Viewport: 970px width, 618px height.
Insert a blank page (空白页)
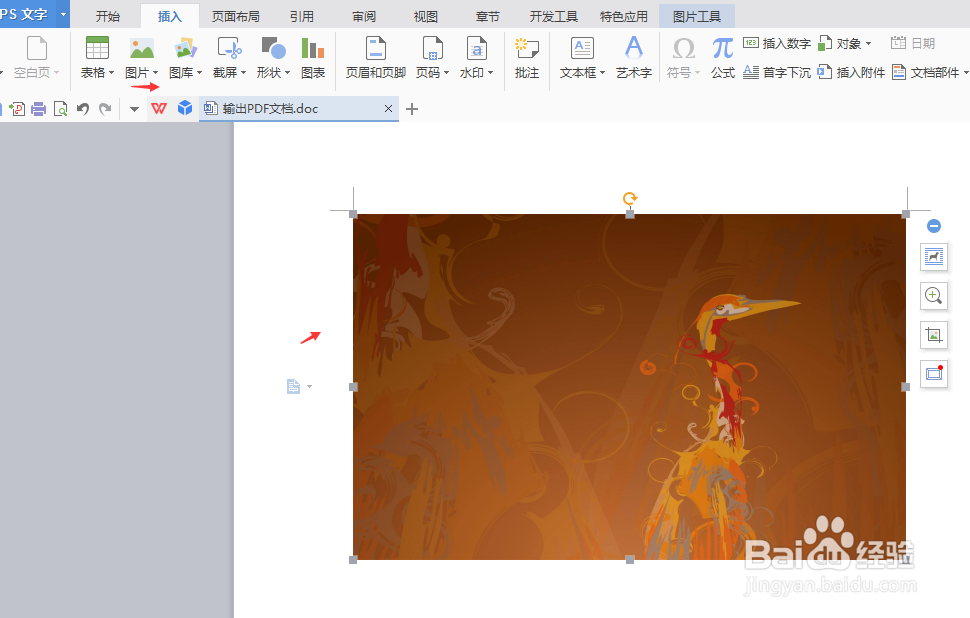36,58
